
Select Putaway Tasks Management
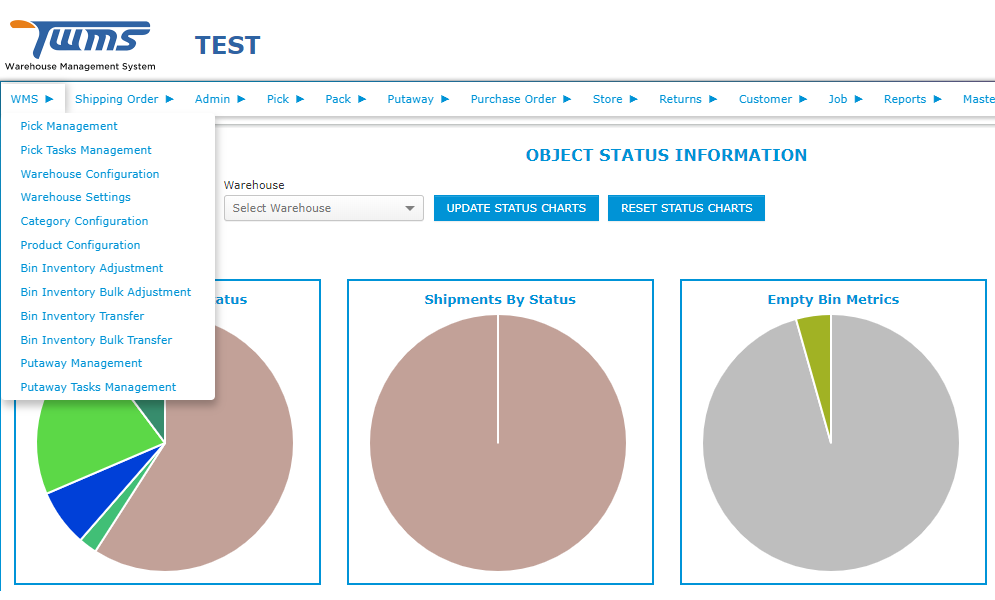click(x=98, y=387)
